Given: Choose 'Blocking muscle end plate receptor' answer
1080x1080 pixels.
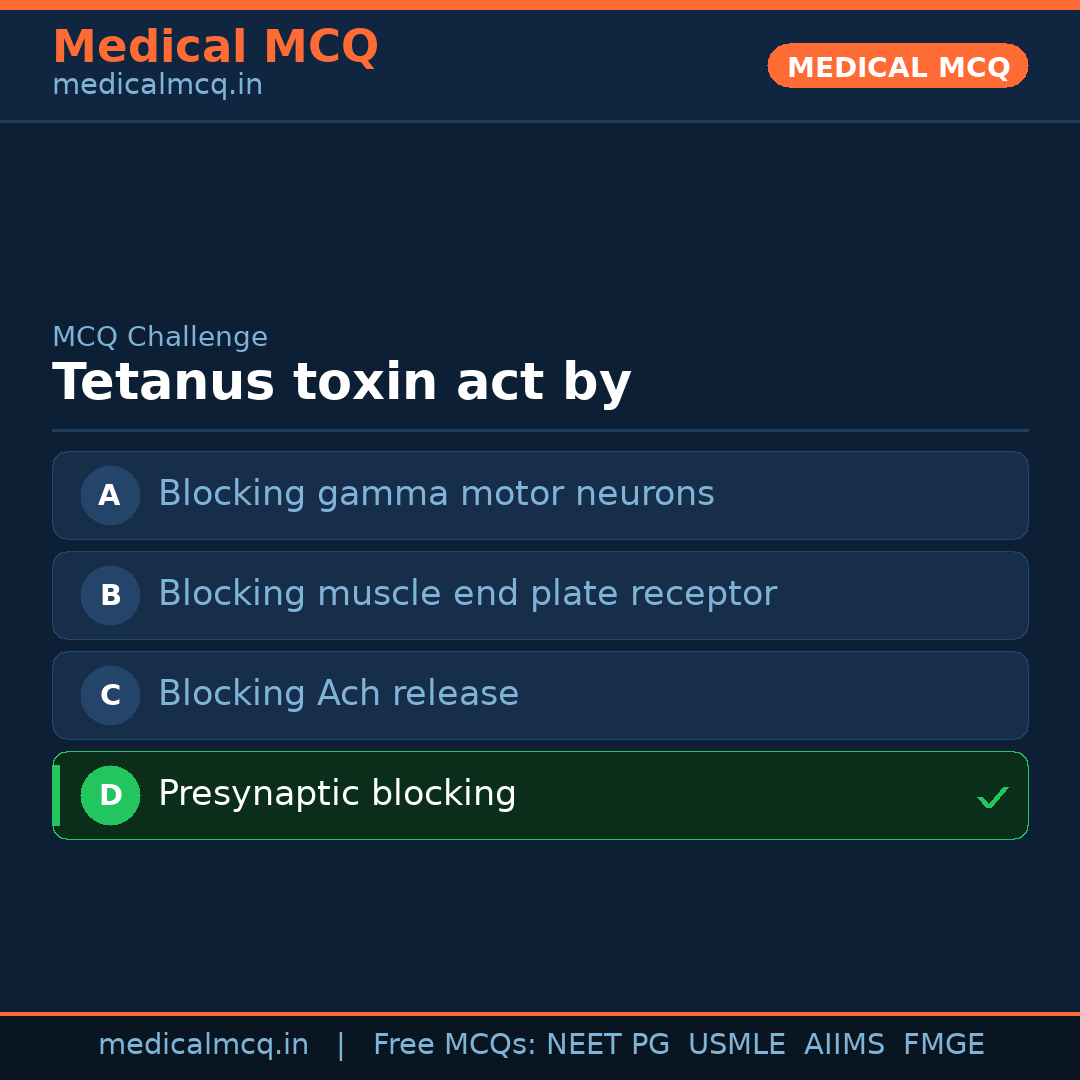Looking at the screenshot, I should (x=467, y=594).
